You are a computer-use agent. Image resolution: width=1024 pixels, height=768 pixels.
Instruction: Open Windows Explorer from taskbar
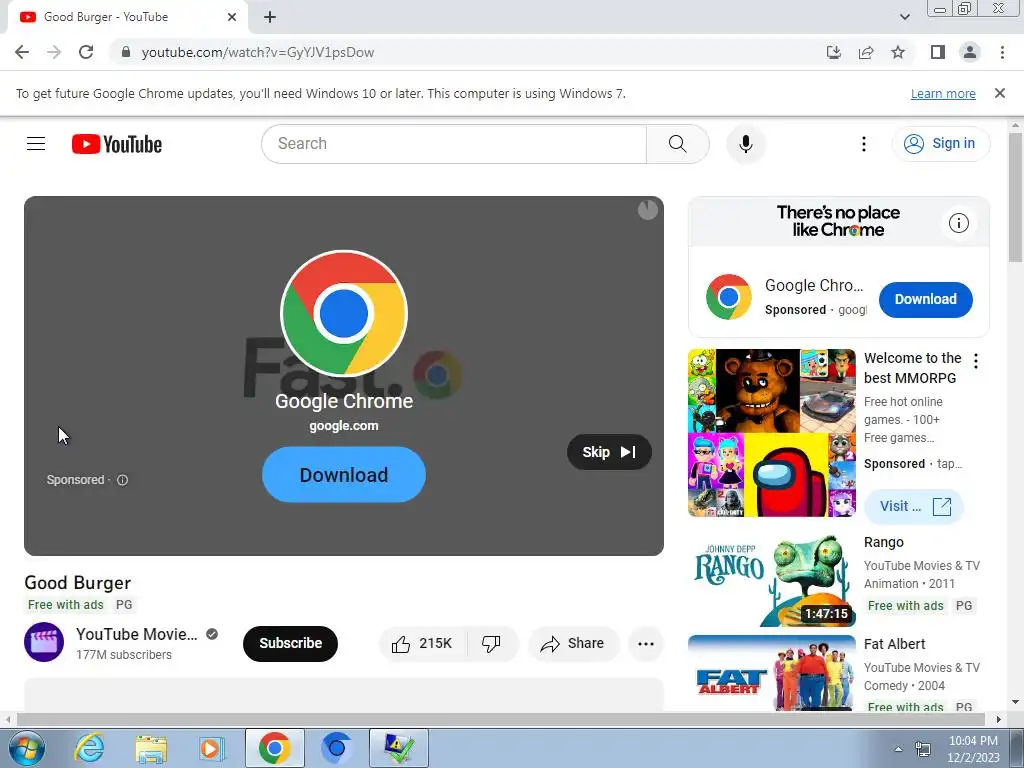click(x=151, y=748)
